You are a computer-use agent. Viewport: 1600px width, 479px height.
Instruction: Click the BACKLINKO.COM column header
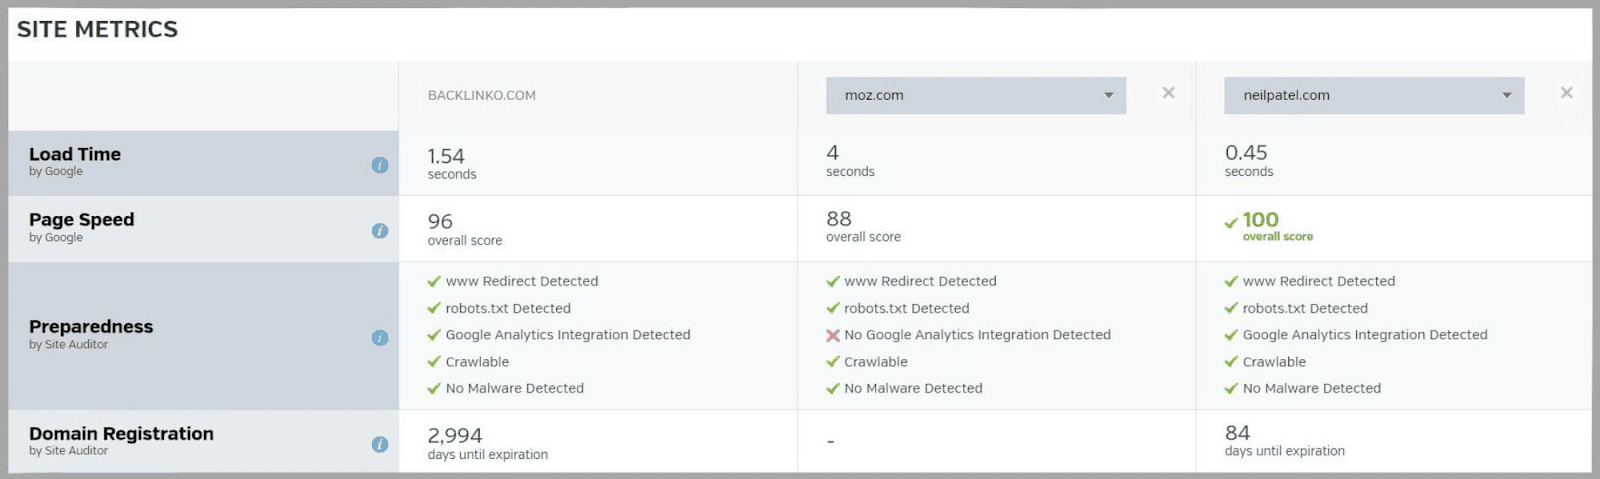pos(482,96)
